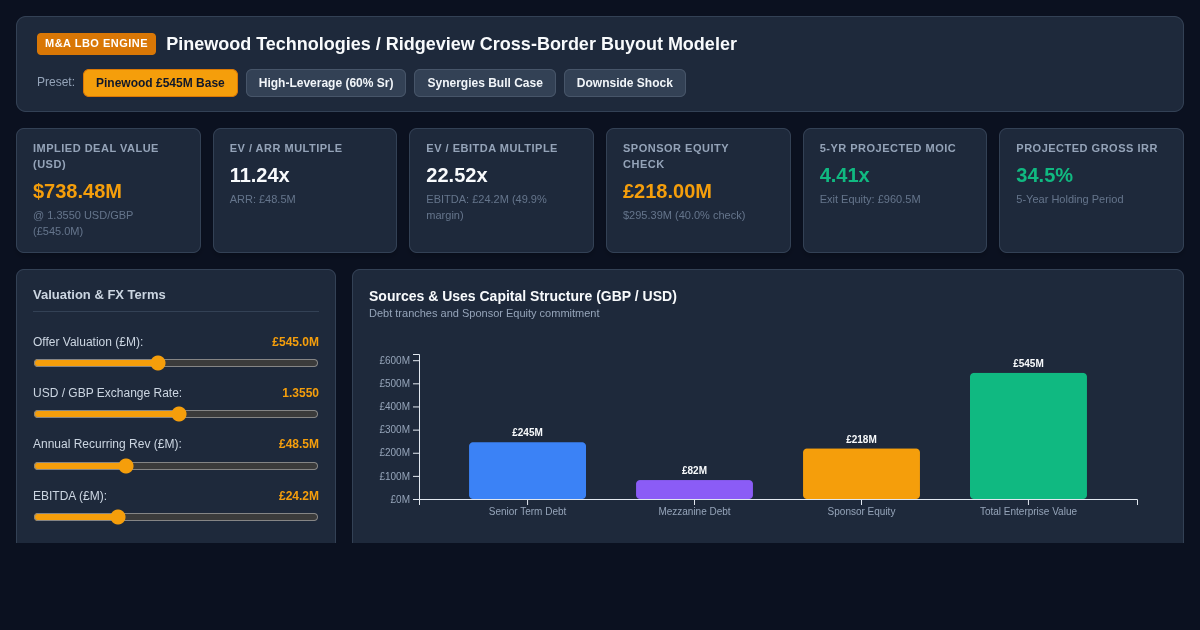Viewport: 1200px width, 630px height.
Task: Click the £245M bar data label
Action: [527, 433]
